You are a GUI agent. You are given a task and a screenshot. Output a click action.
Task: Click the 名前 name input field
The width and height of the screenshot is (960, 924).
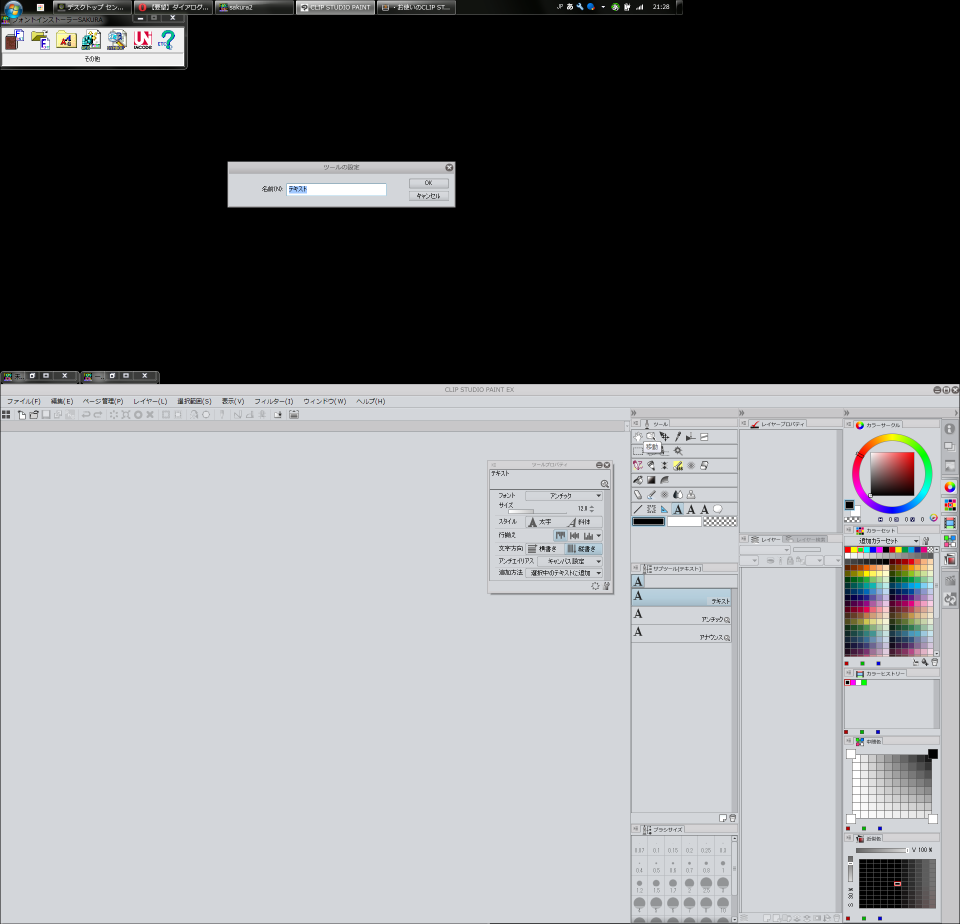(x=336, y=189)
